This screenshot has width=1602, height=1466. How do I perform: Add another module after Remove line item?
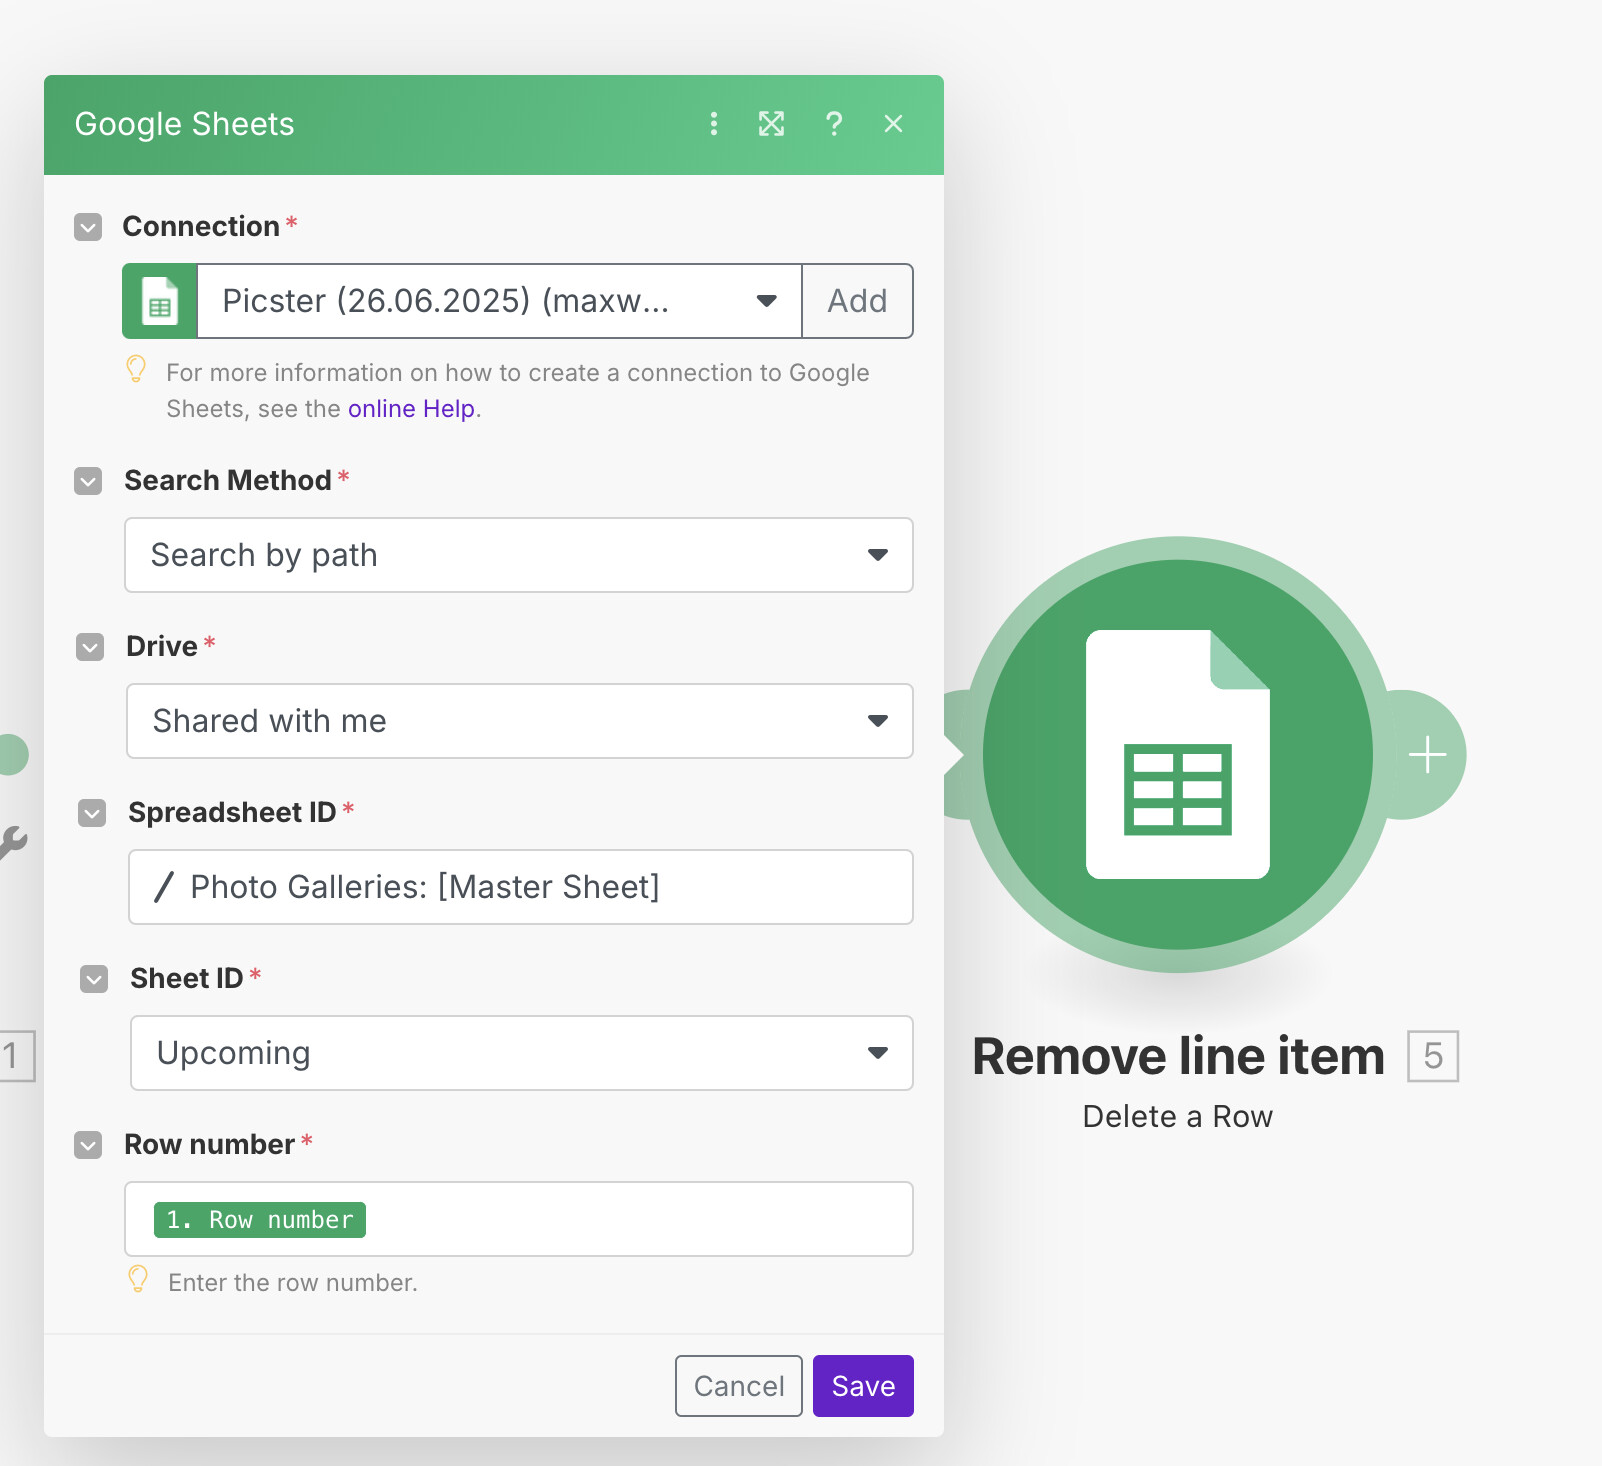[1427, 754]
